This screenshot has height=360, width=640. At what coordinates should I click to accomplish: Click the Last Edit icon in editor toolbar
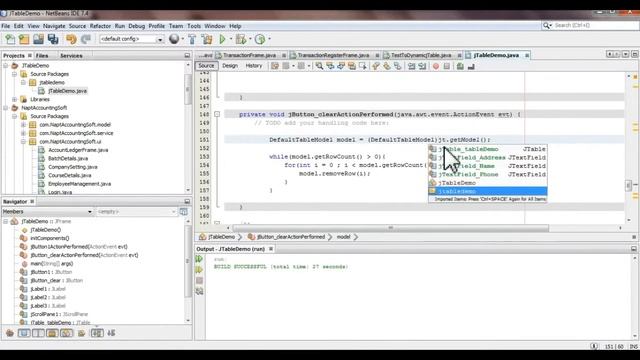[x=275, y=66]
